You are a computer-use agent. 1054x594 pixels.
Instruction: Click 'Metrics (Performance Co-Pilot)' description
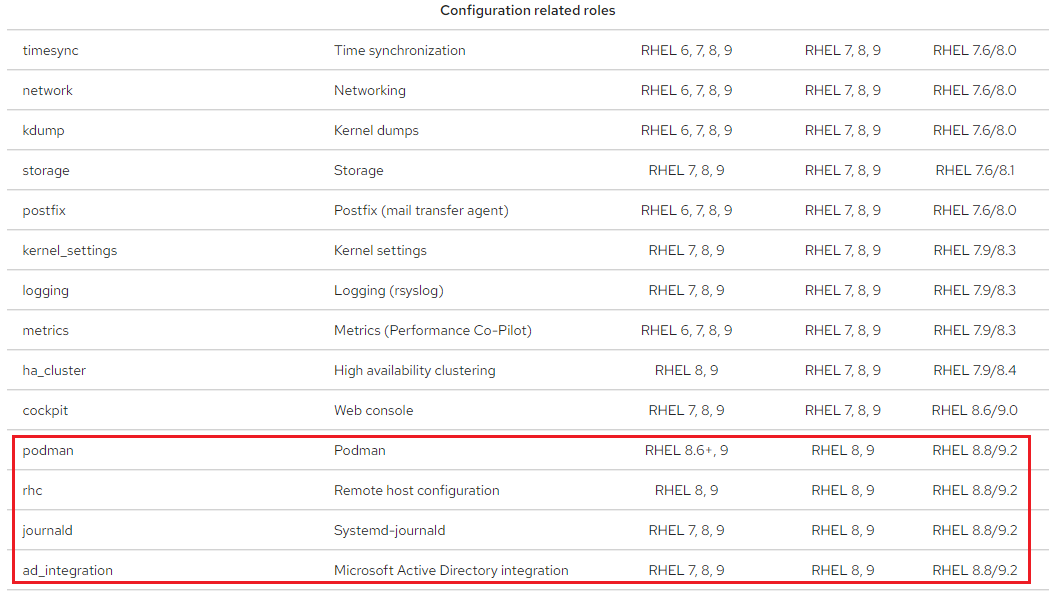pyautogui.click(x=432, y=330)
